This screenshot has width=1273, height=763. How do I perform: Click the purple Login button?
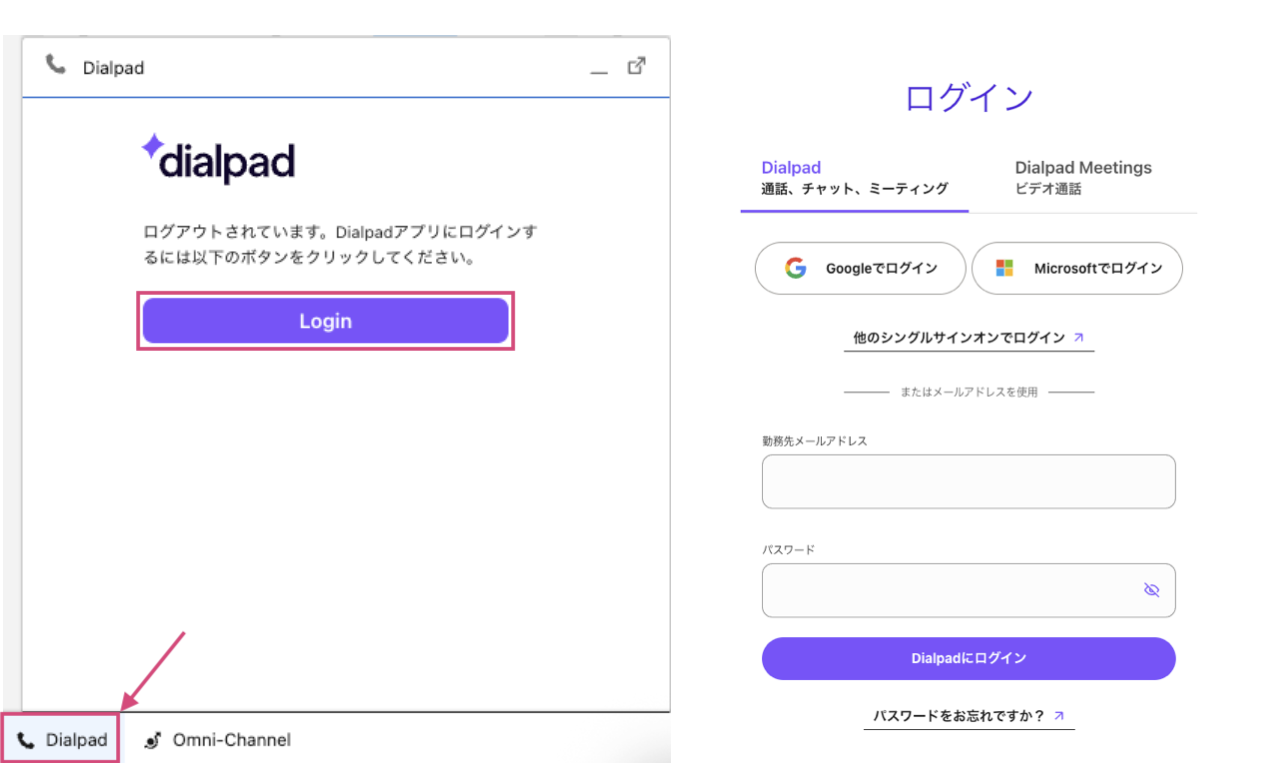pos(325,321)
